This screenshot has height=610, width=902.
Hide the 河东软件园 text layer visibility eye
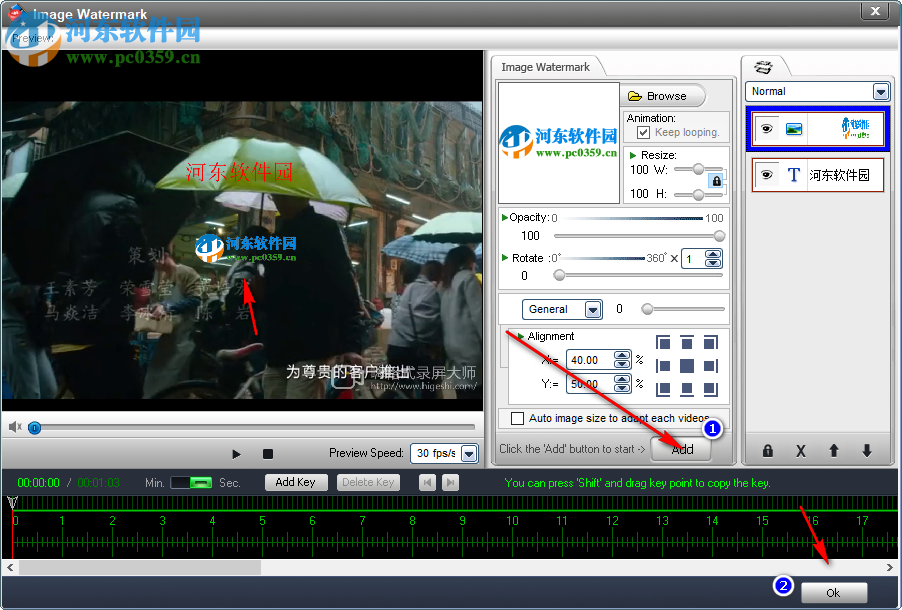tap(767, 174)
